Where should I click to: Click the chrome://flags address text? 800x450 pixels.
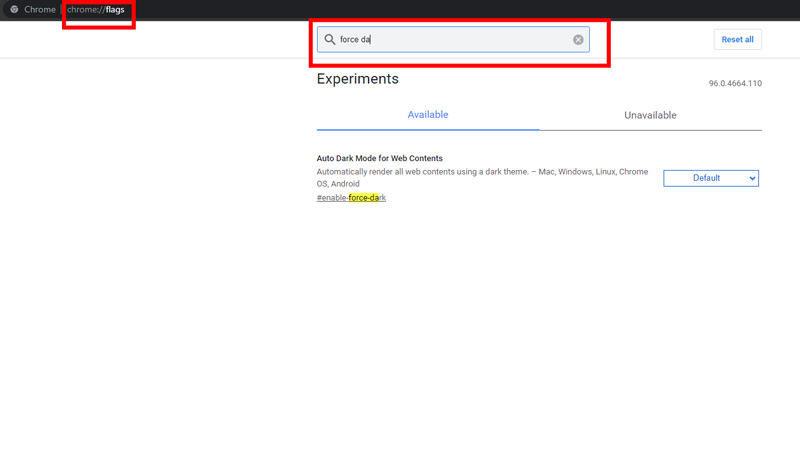[96, 9]
